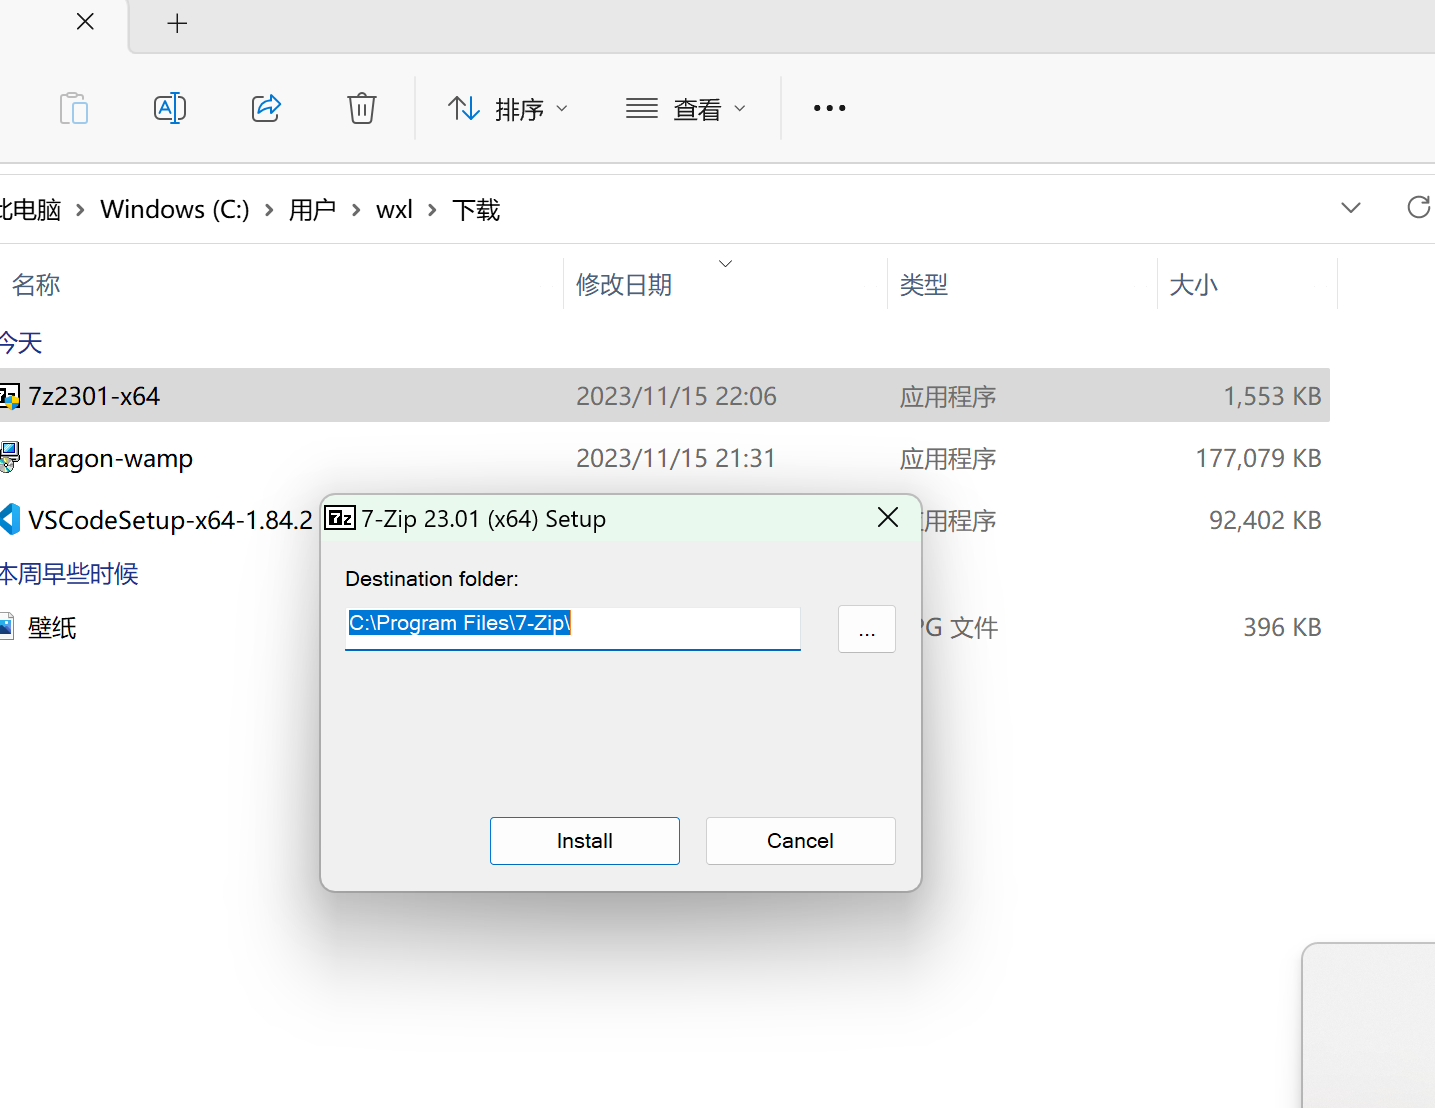This screenshot has width=1435, height=1108.
Task: Collapse the 本周早些时候 group header
Action: coord(69,574)
